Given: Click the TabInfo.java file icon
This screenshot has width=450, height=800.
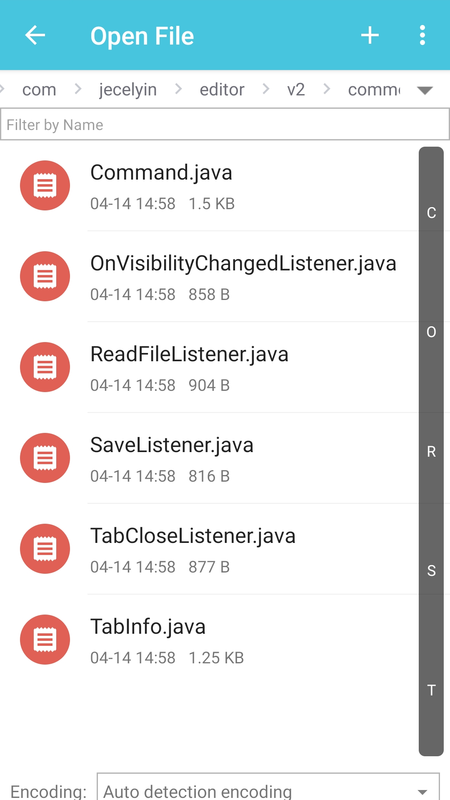Looking at the screenshot, I should [x=45, y=639].
